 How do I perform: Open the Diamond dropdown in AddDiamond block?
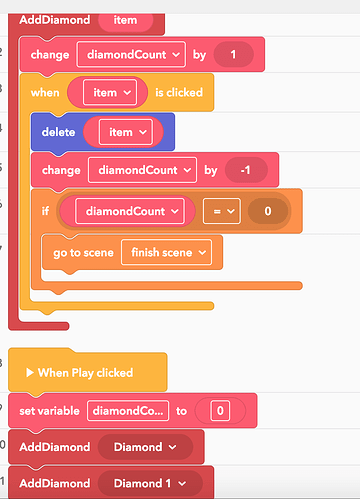tap(145, 447)
